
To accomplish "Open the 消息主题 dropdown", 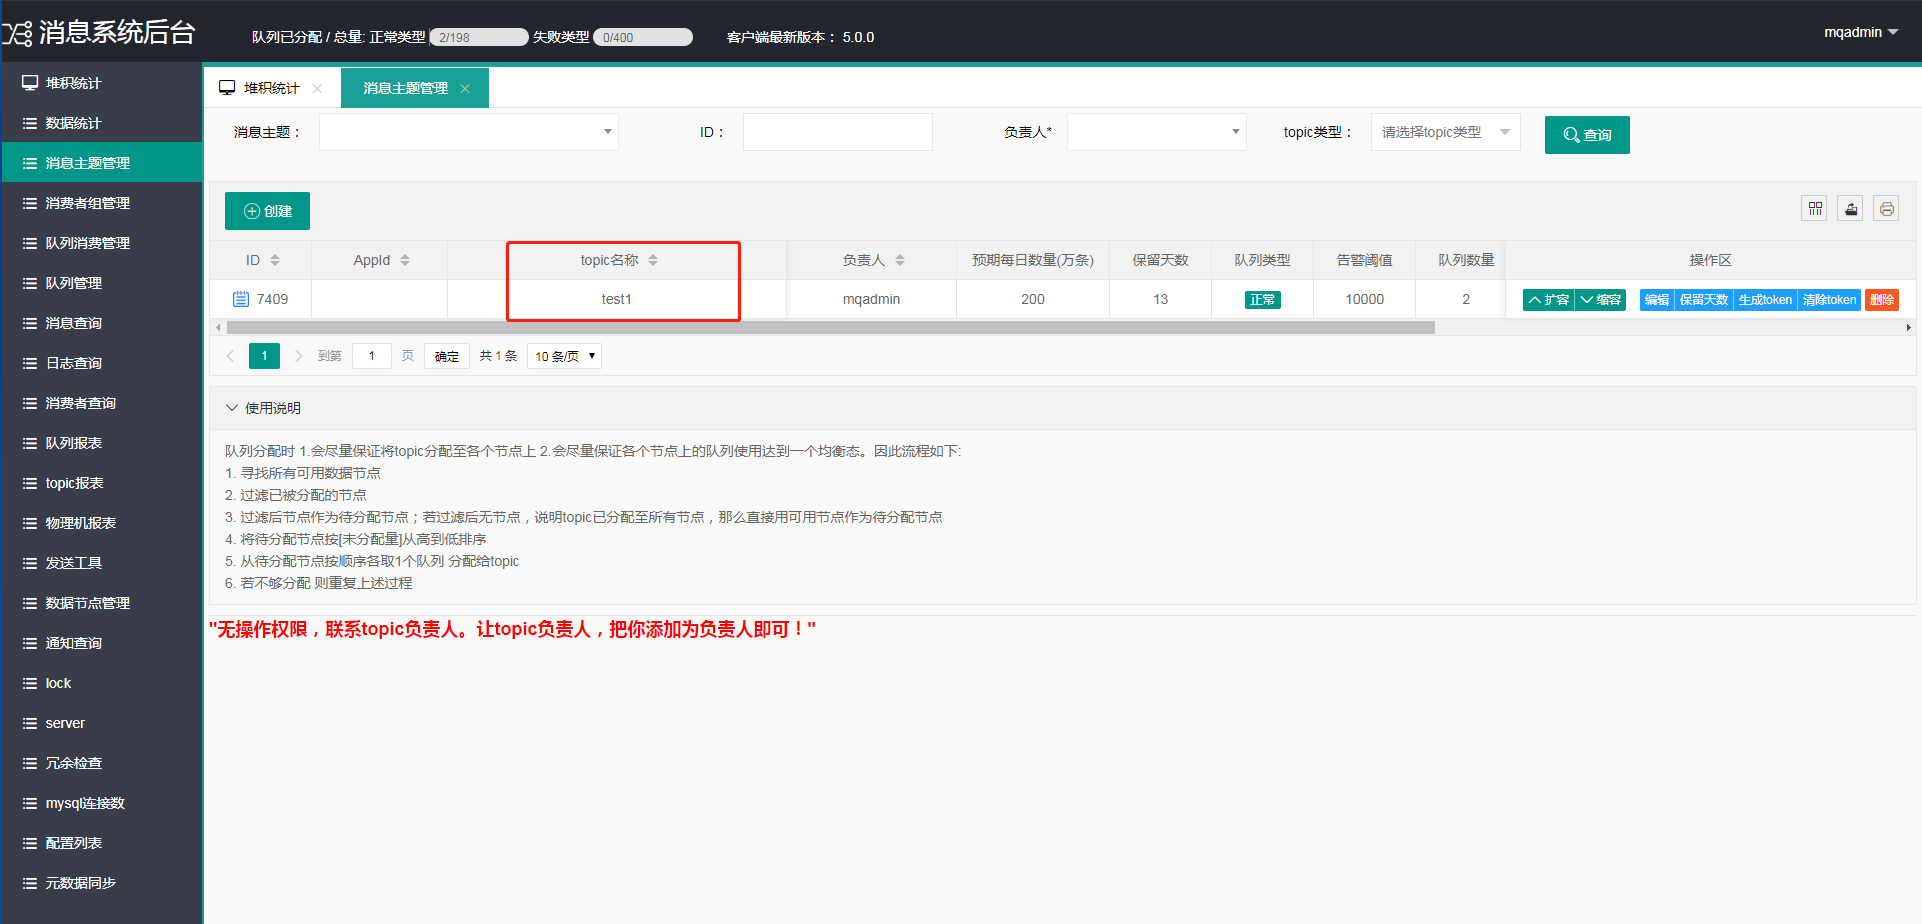I will click(468, 132).
